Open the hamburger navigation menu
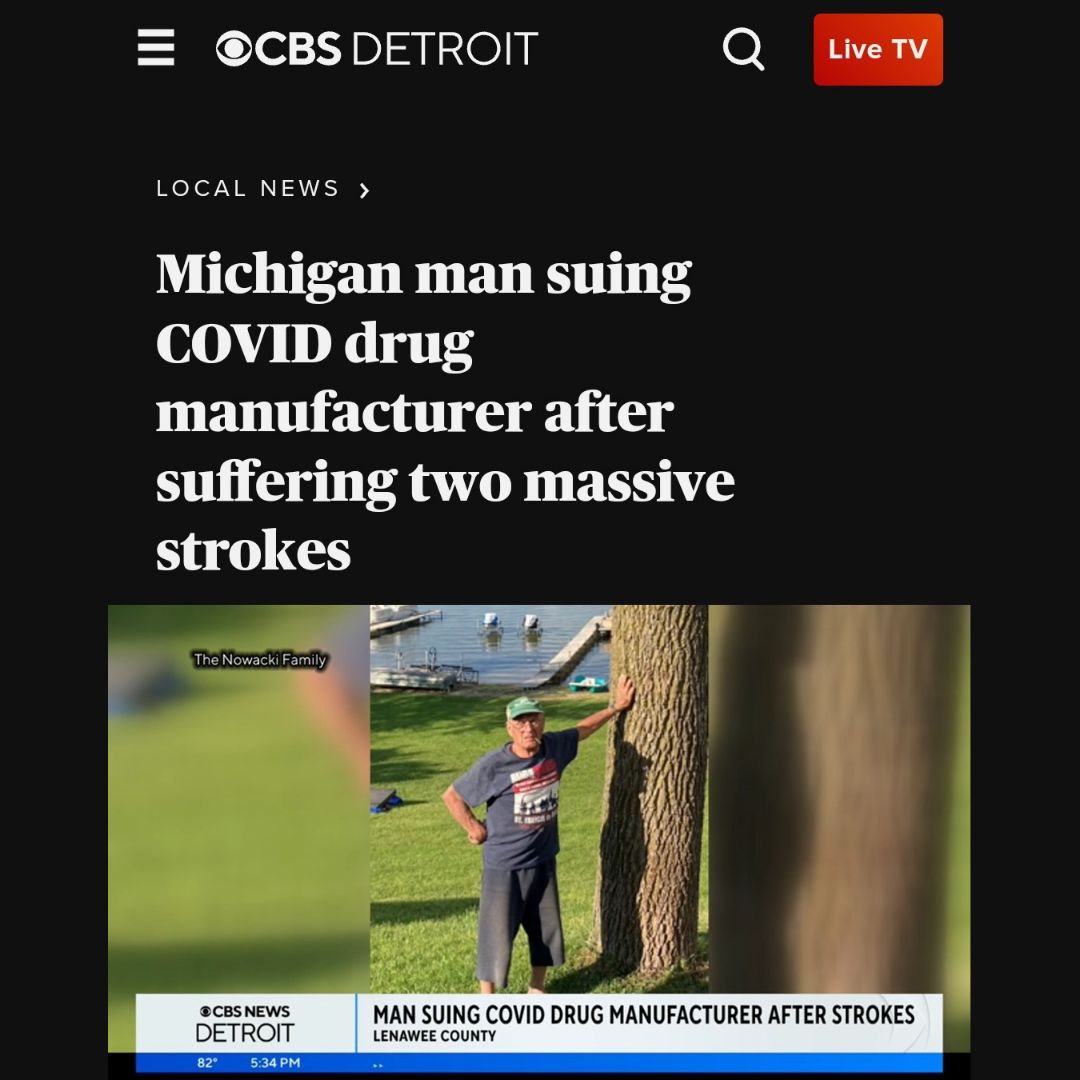Viewport: 1080px width, 1080px height. (156, 48)
